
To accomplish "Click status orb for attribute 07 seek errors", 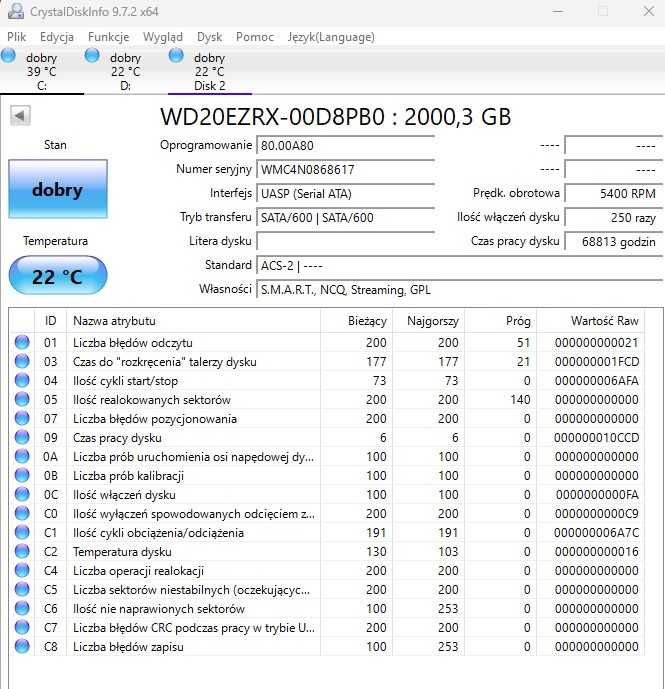I will (x=22, y=418).
